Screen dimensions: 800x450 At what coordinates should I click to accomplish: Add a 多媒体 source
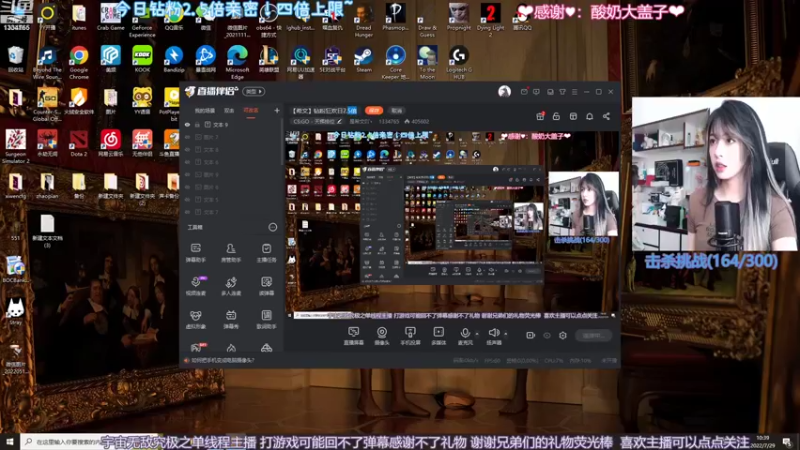click(438, 336)
